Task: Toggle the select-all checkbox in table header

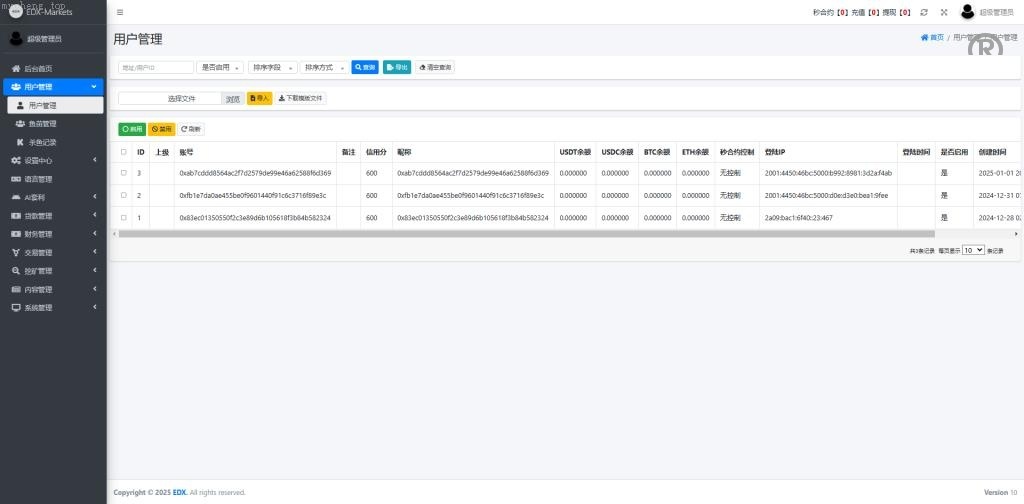Action: [124, 152]
